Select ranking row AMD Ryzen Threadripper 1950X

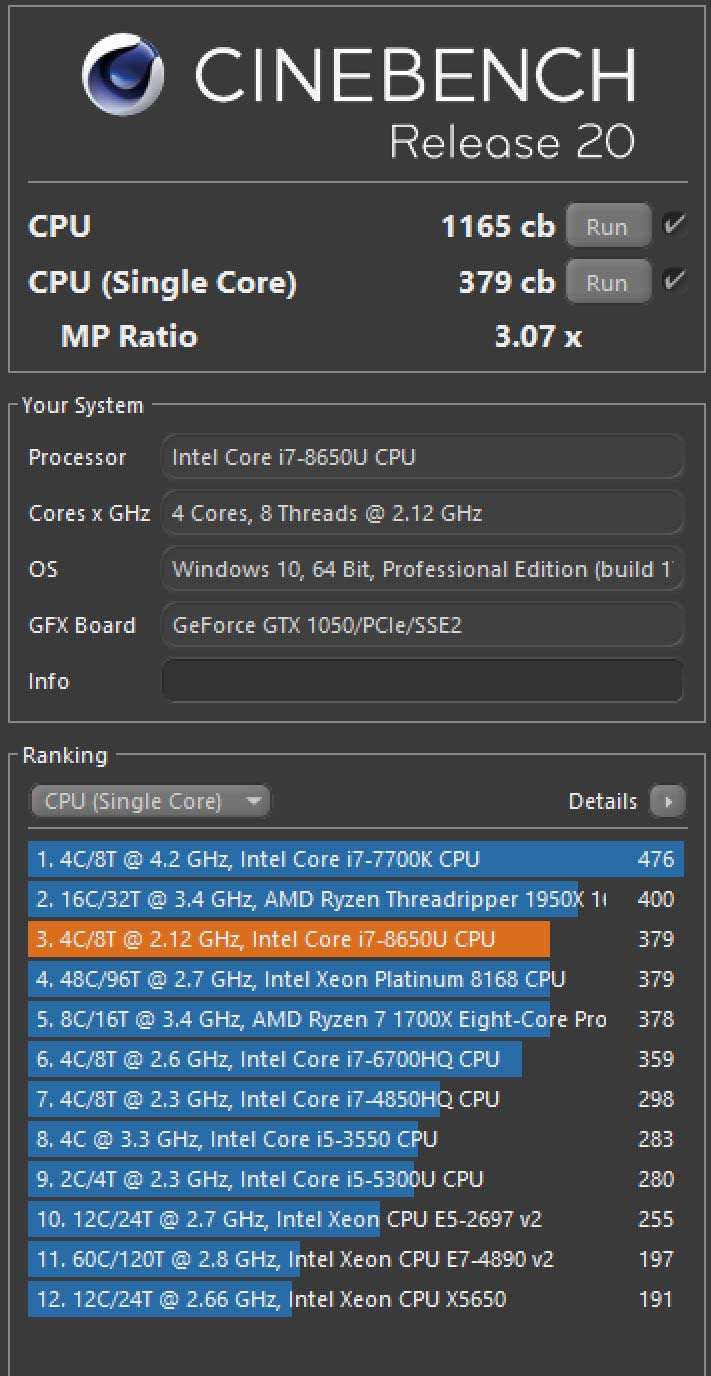(356, 899)
